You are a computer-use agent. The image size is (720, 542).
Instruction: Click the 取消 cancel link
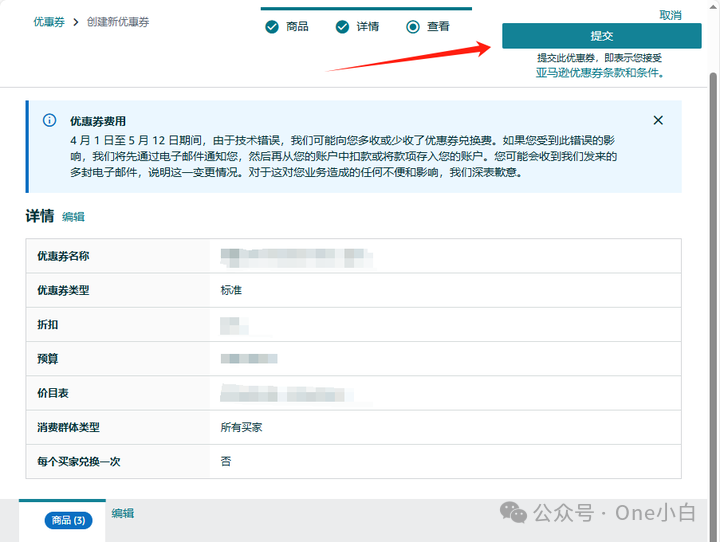point(670,15)
